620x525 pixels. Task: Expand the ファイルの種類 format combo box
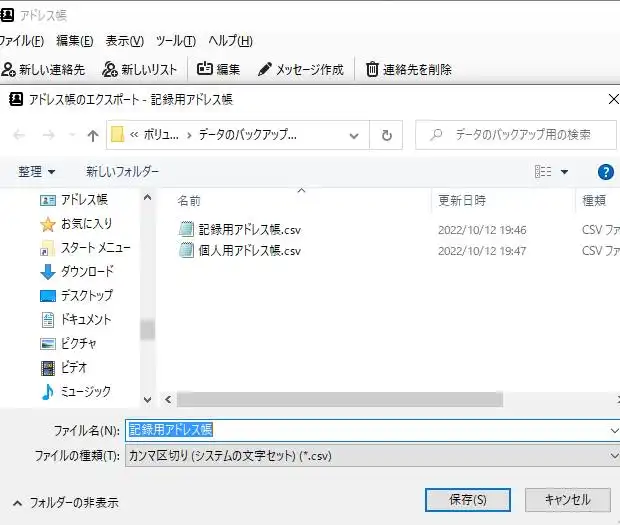click(x=372, y=455)
